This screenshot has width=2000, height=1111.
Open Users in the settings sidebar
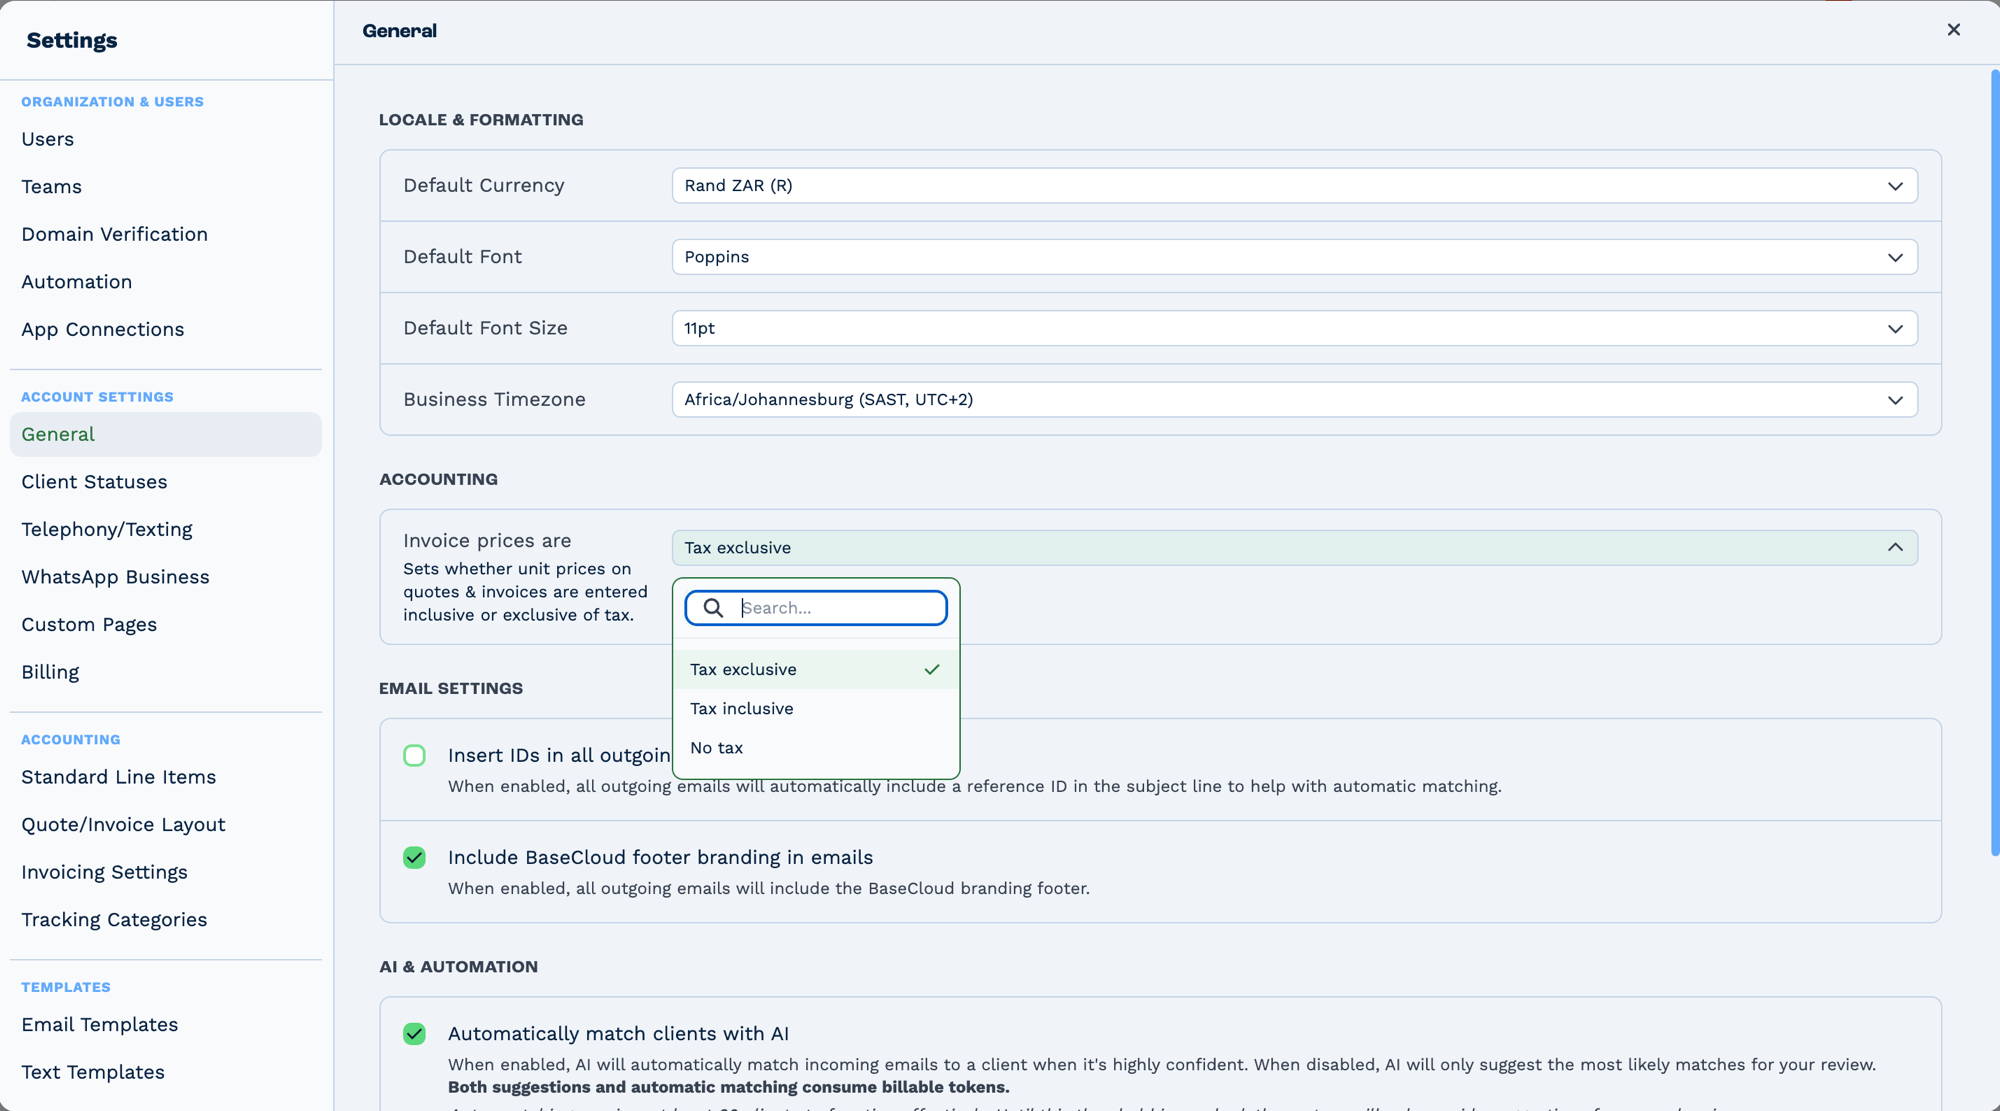click(x=166, y=139)
